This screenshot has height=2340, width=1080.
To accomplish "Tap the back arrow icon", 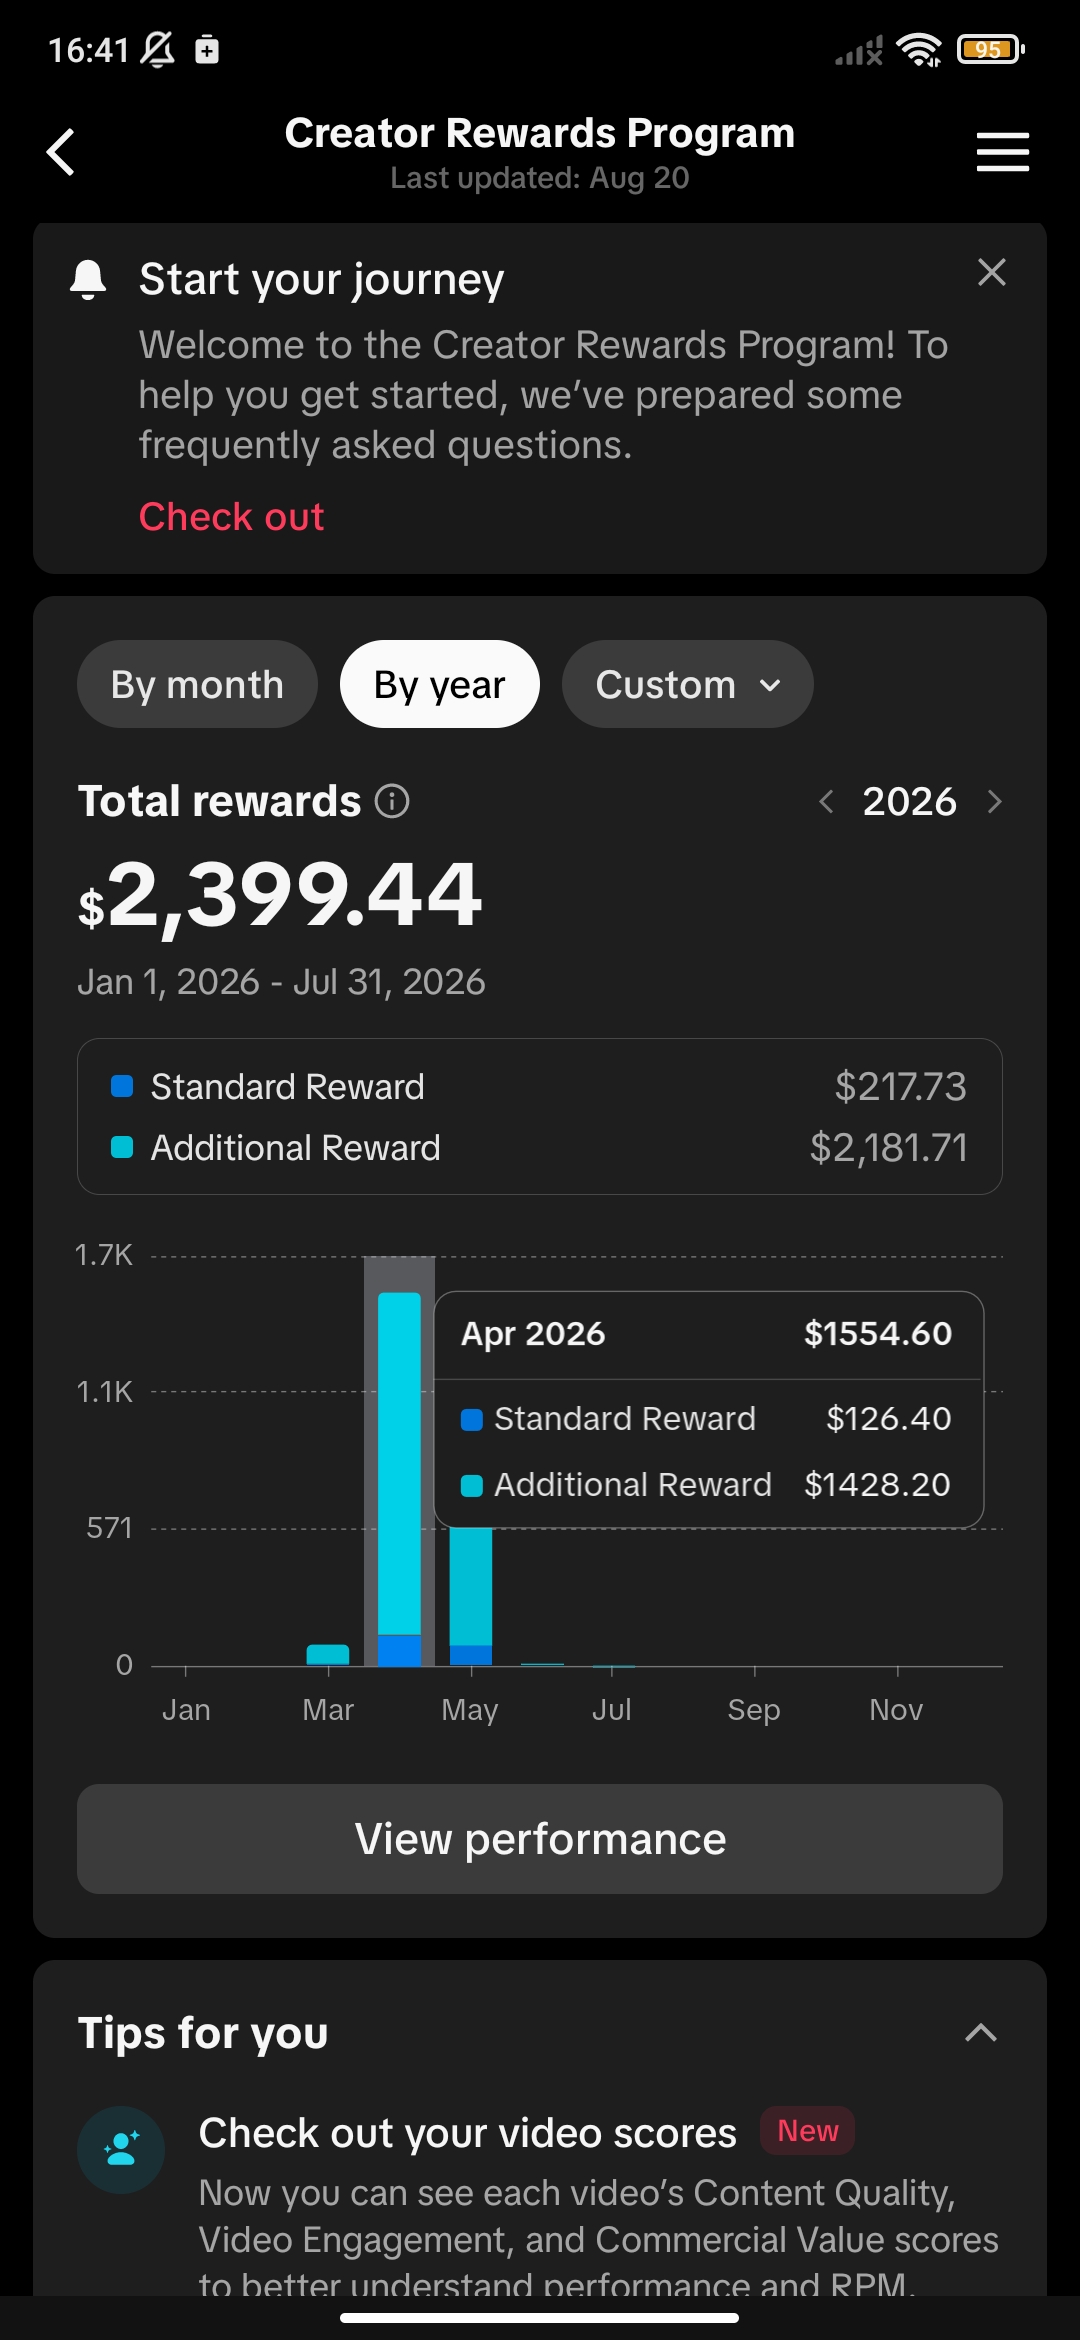I will click(61, 152).
